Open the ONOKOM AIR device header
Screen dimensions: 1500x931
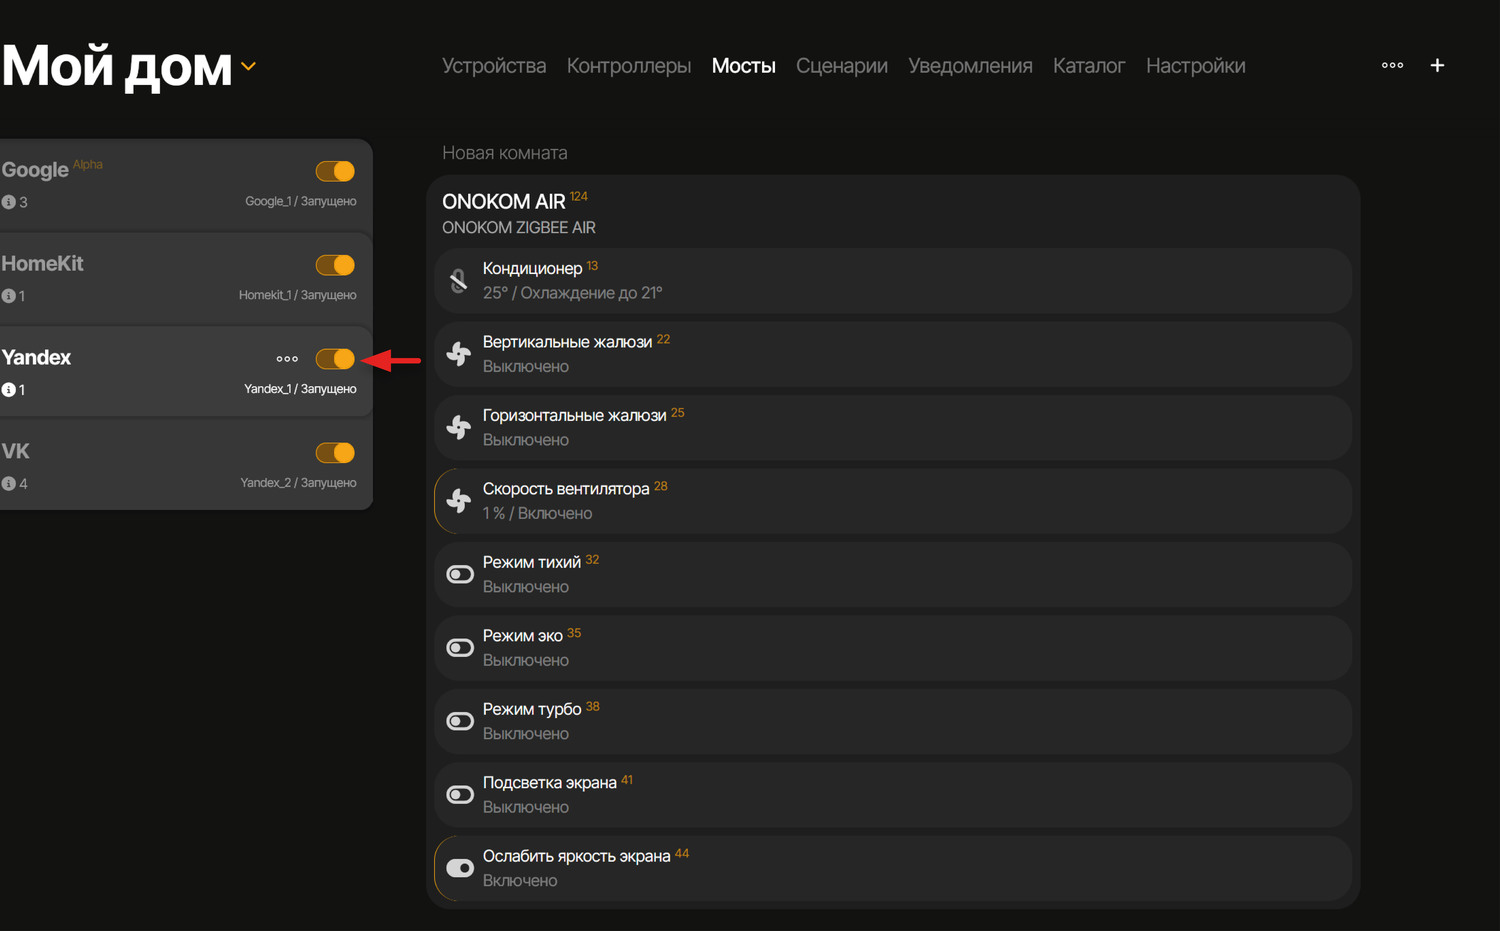click(504, 202)
